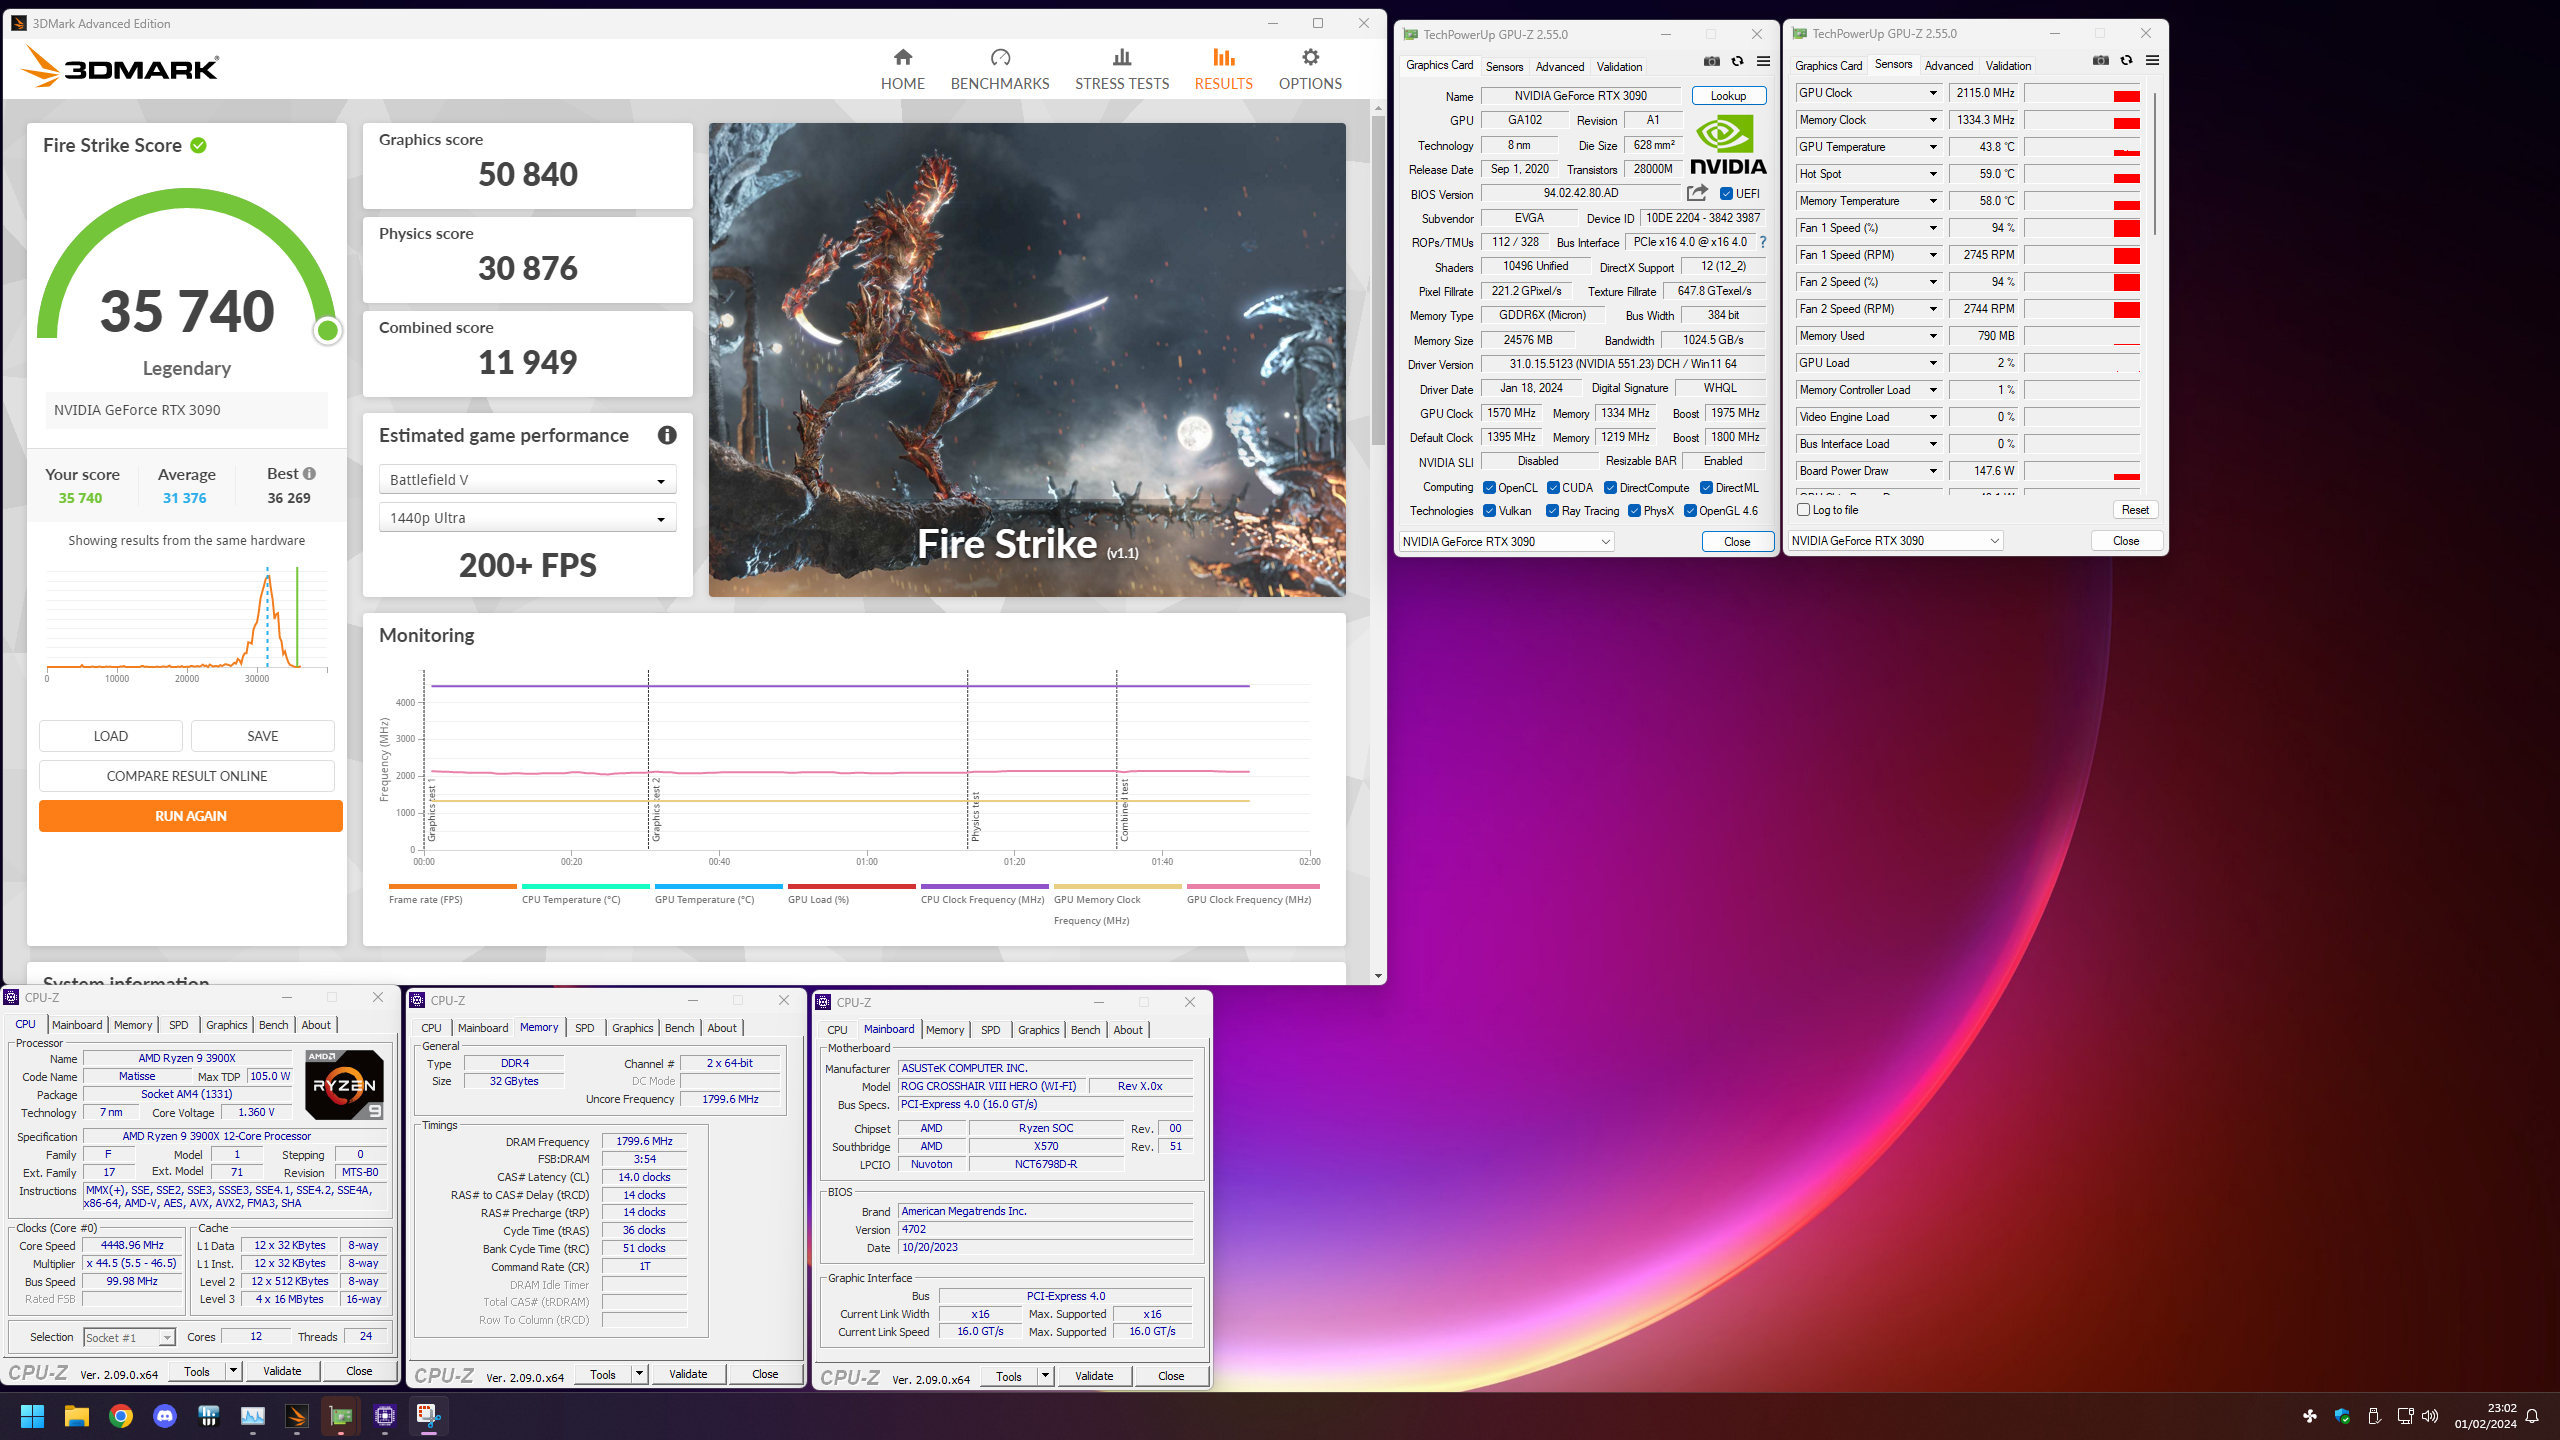Viewport: 2560px width, 1440px height.
Task: Toggle the DirectML checkbox in GPU-Z
Action: [1707, 488]
